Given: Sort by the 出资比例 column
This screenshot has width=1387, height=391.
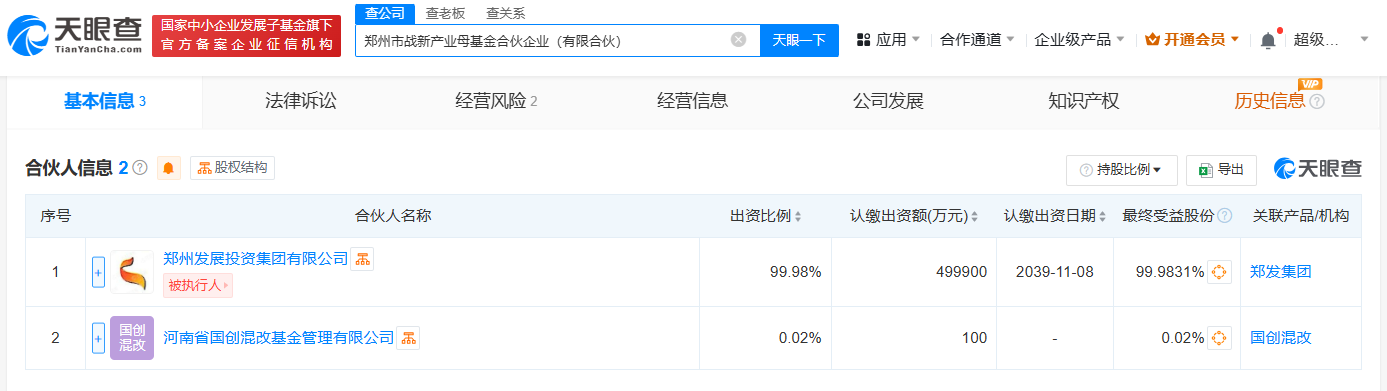Looking at the screenshot, I should 766,216.
